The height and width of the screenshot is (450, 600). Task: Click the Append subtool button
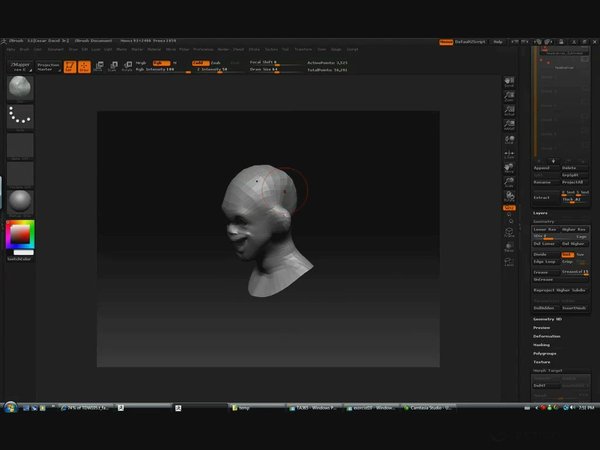546,168
